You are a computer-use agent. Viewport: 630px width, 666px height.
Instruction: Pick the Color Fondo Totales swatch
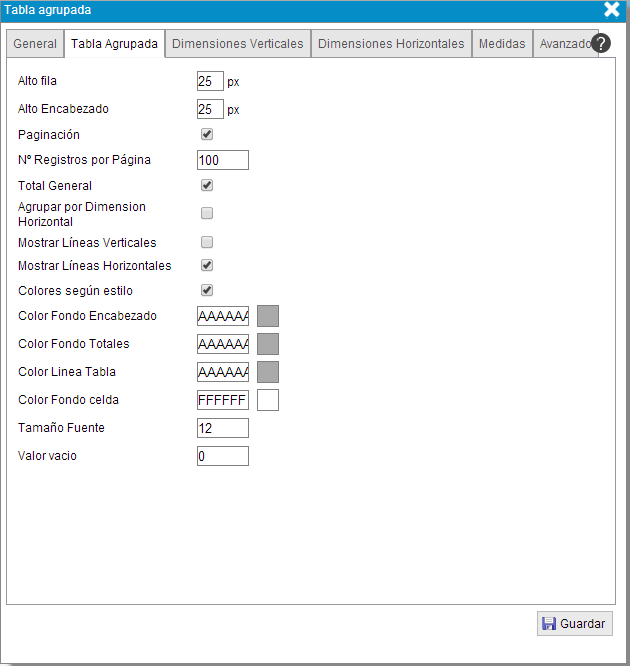pos(268,344)
